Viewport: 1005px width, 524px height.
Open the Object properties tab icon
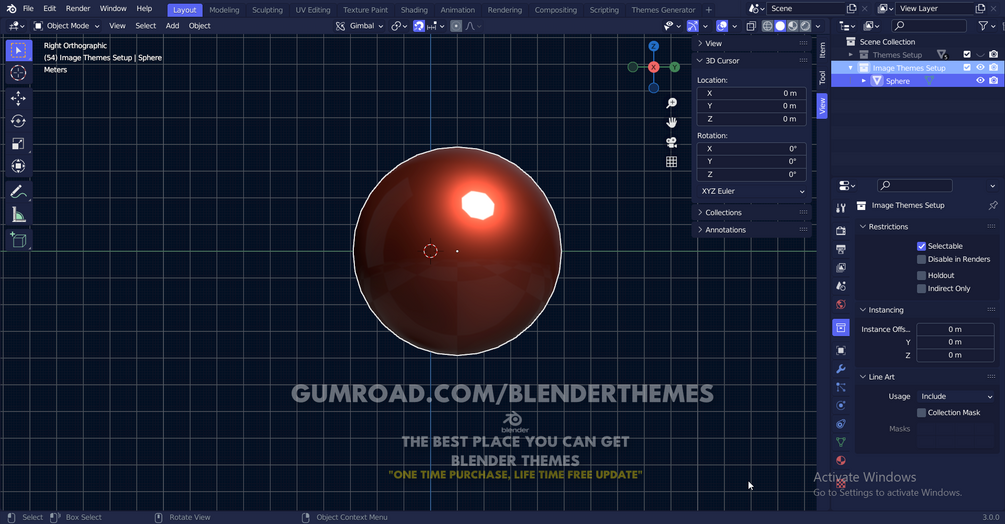pos(841,350)
